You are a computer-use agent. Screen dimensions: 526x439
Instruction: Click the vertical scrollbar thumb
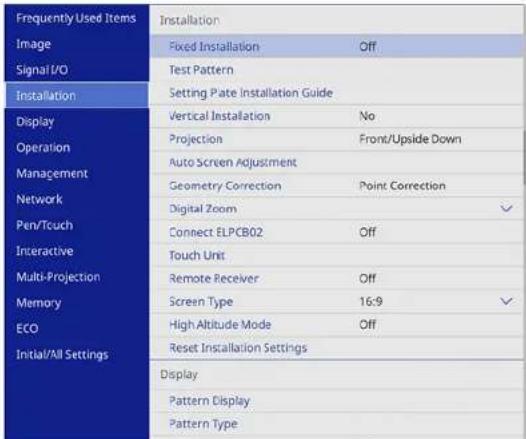524,157
